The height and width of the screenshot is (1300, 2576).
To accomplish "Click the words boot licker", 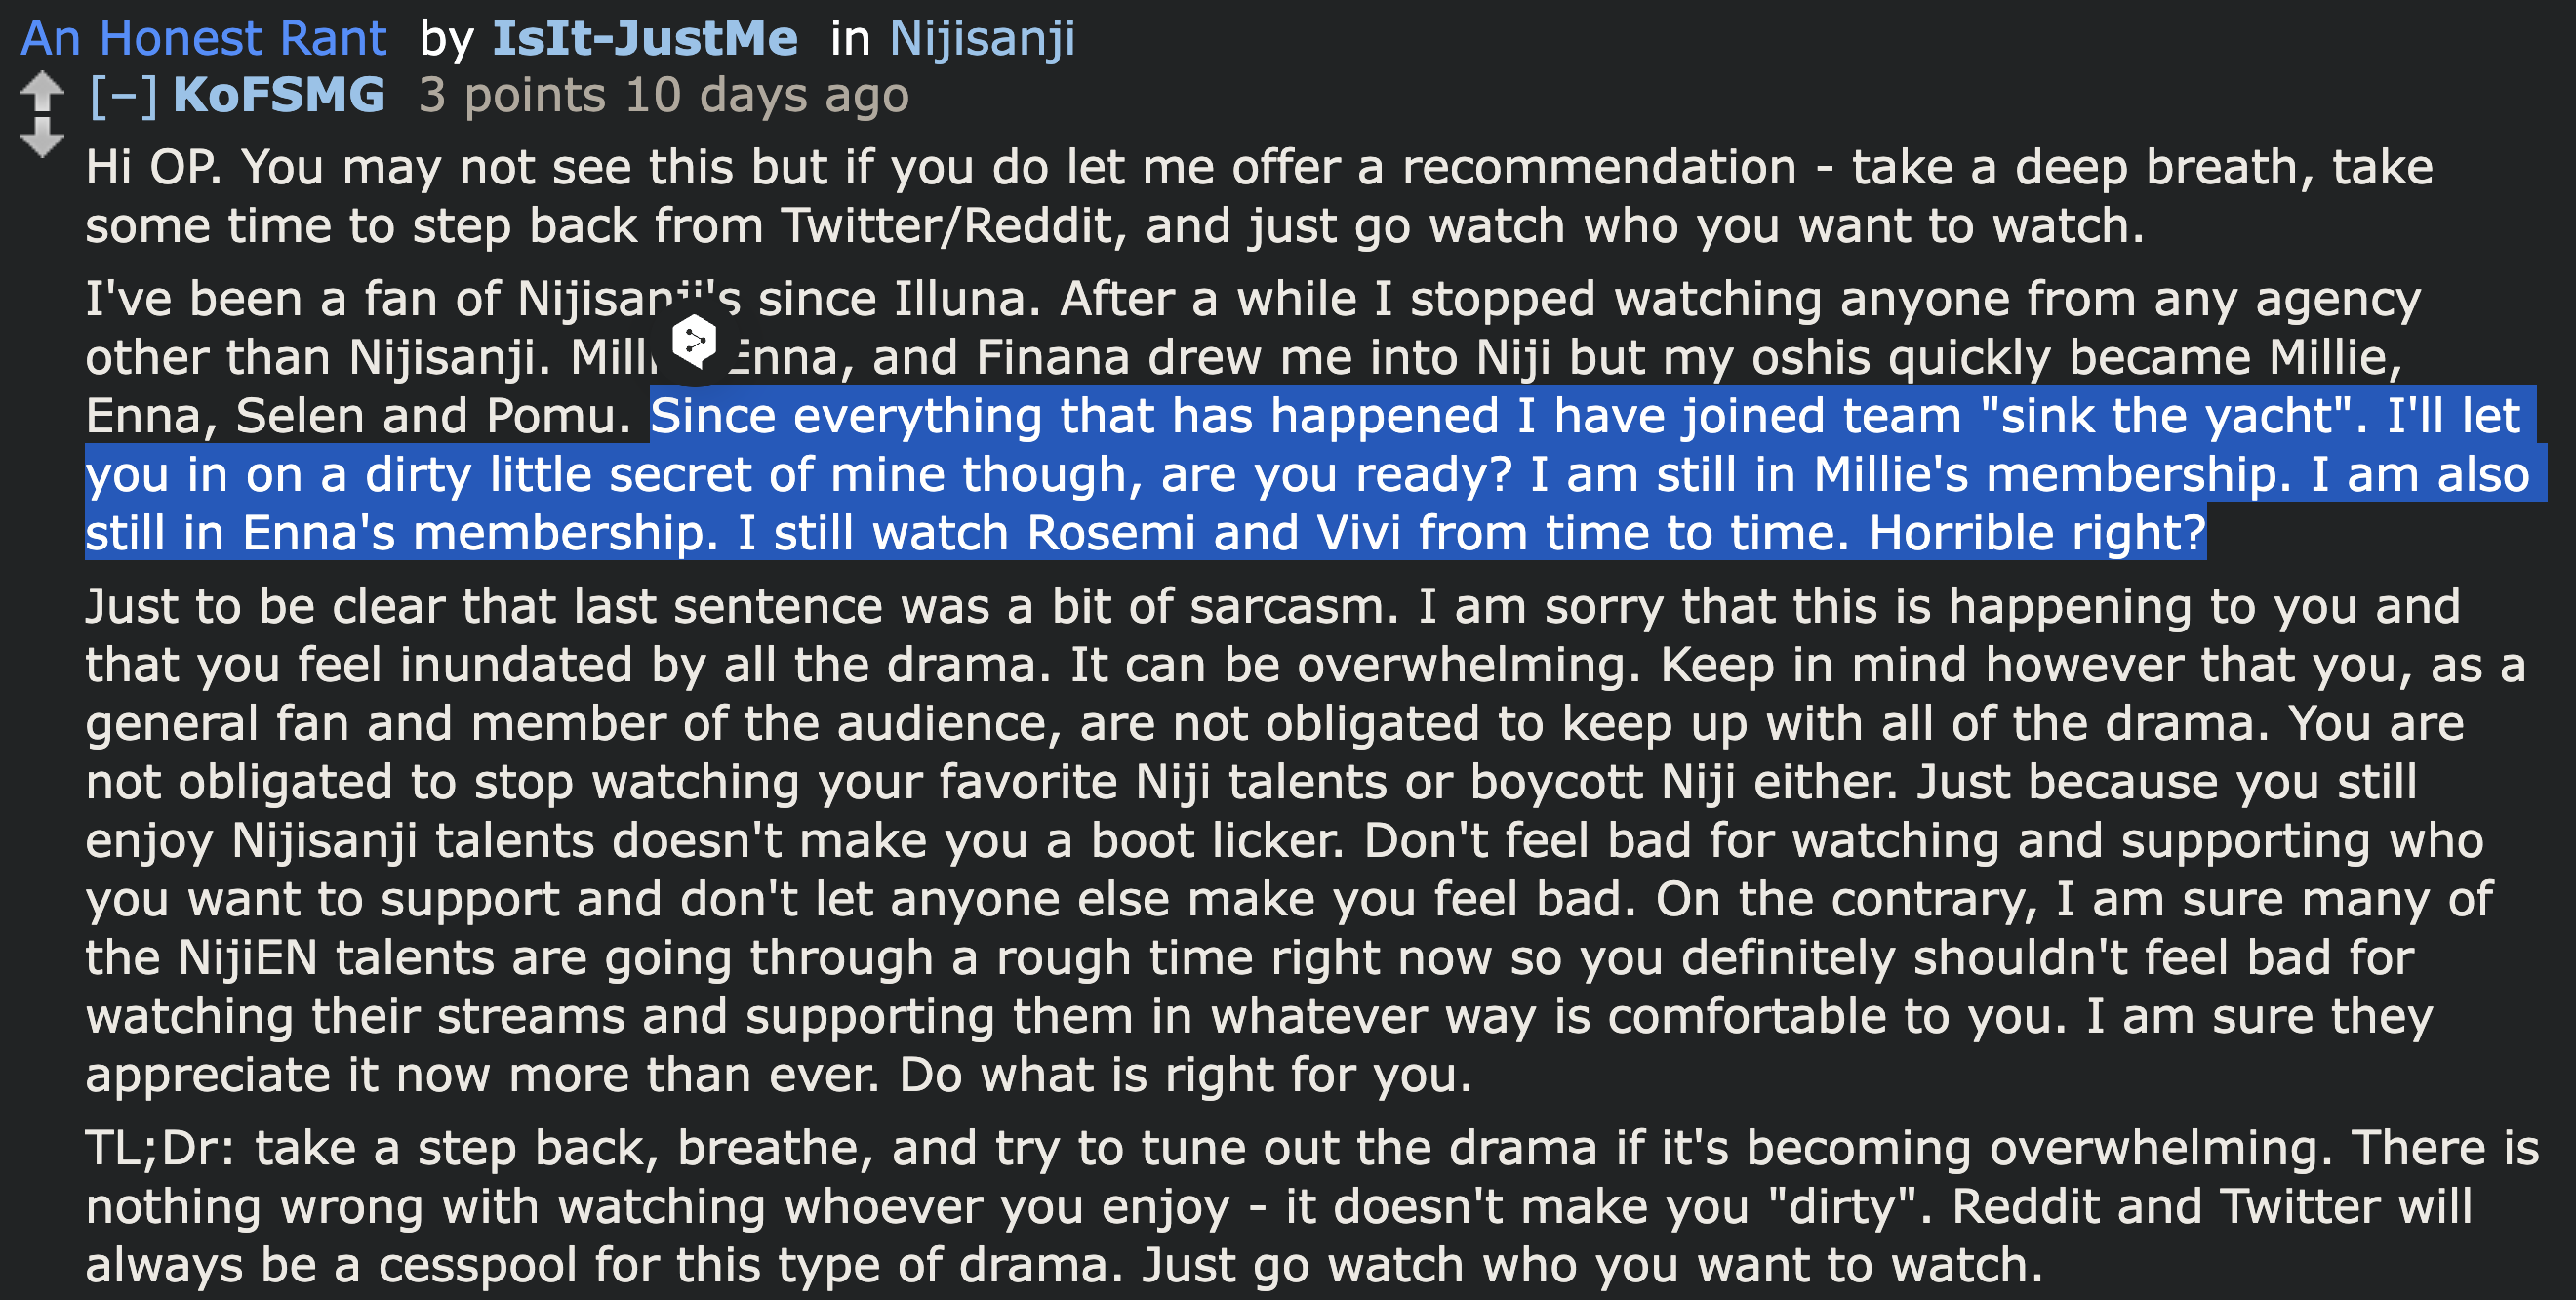I will tap(1215, 841).
